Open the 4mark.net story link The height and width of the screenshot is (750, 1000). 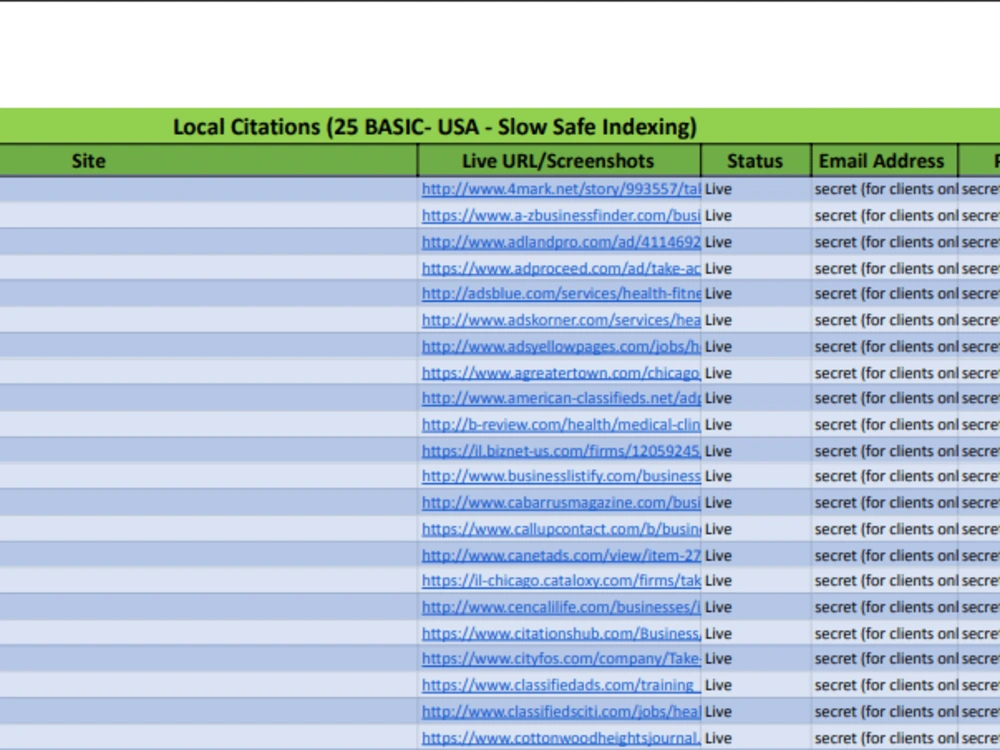(561, 189)
